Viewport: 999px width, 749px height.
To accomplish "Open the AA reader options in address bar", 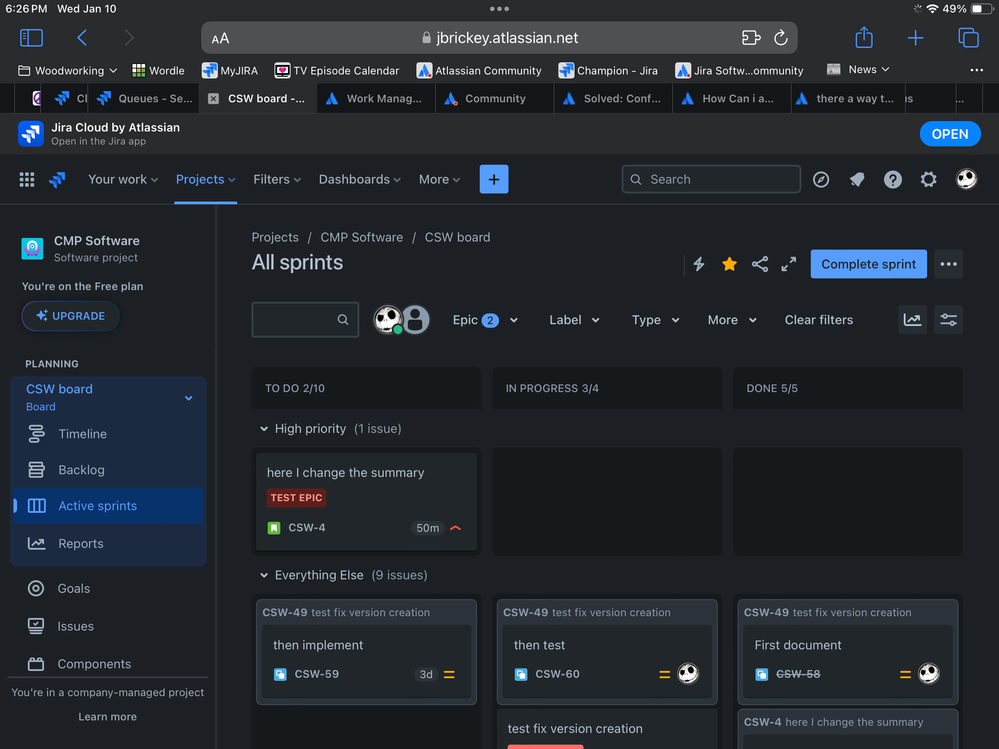I will click(x=220, y=39).
